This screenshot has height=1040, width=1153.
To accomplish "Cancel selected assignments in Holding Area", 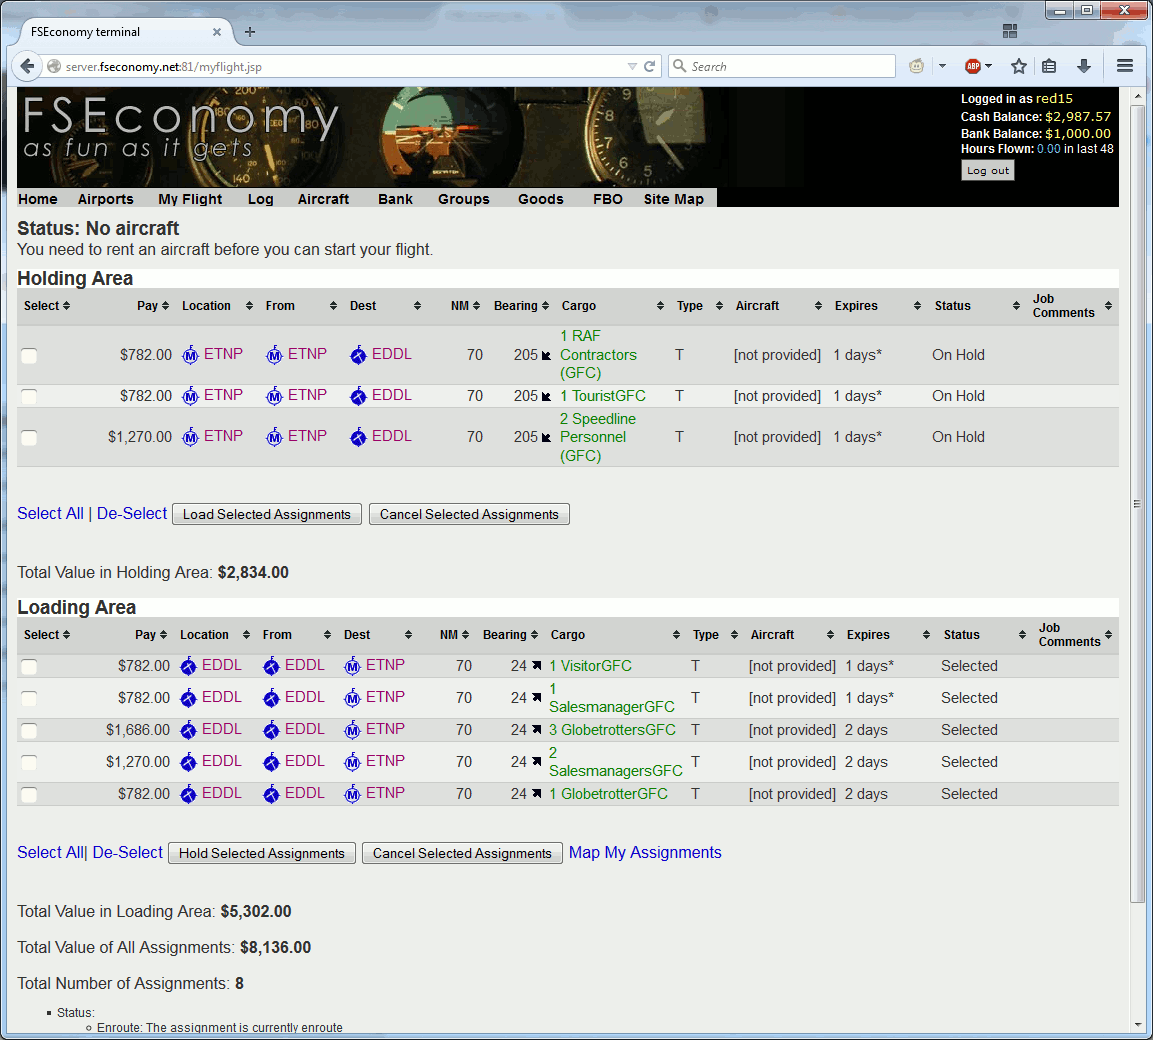I will 469,514.
